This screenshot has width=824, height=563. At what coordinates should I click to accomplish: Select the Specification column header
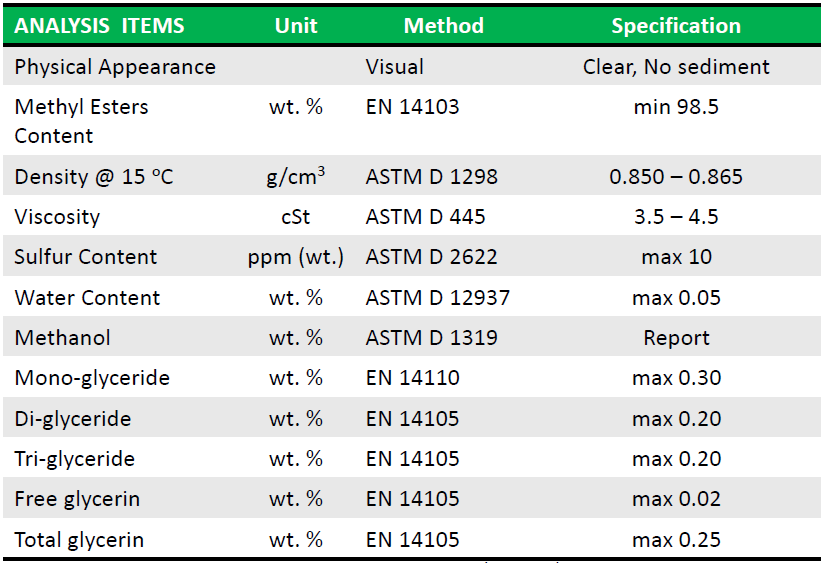pos(676,26)
